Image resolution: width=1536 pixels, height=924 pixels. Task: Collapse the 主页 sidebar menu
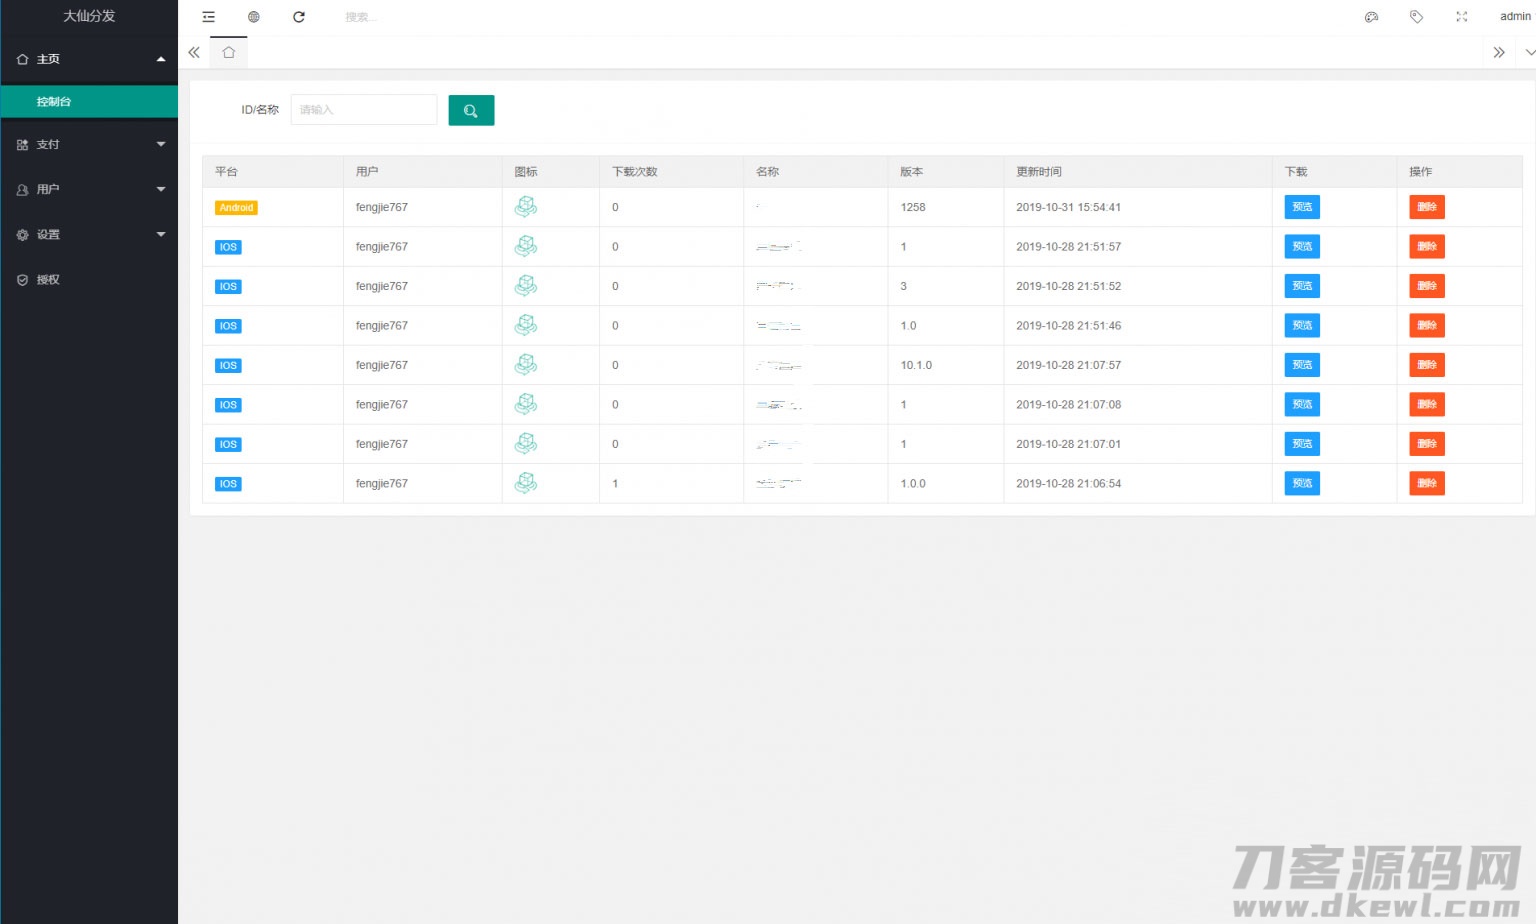pos(89,60)
